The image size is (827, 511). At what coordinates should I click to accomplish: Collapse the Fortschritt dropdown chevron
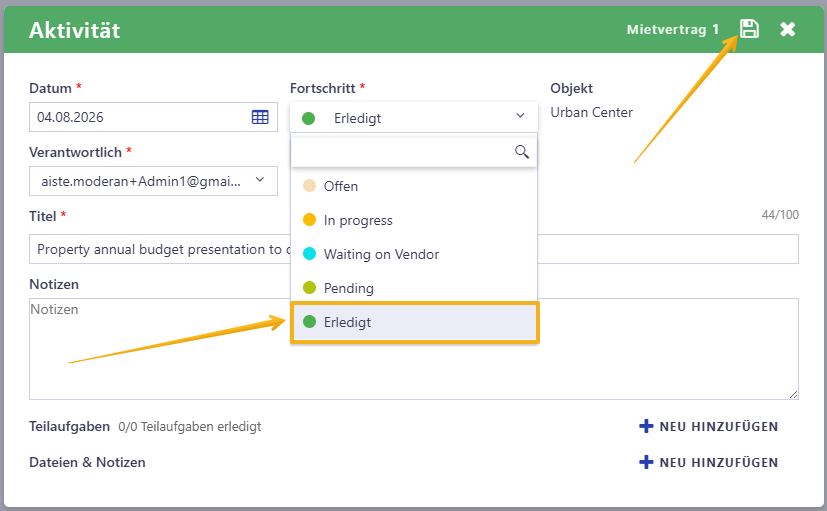[x=520, y=115]
